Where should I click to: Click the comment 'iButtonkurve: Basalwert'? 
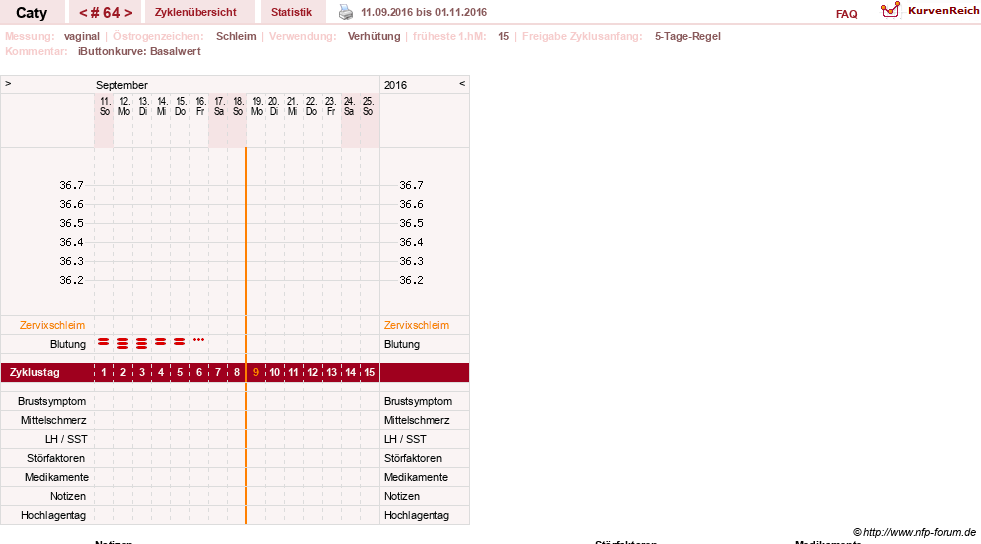139,51
